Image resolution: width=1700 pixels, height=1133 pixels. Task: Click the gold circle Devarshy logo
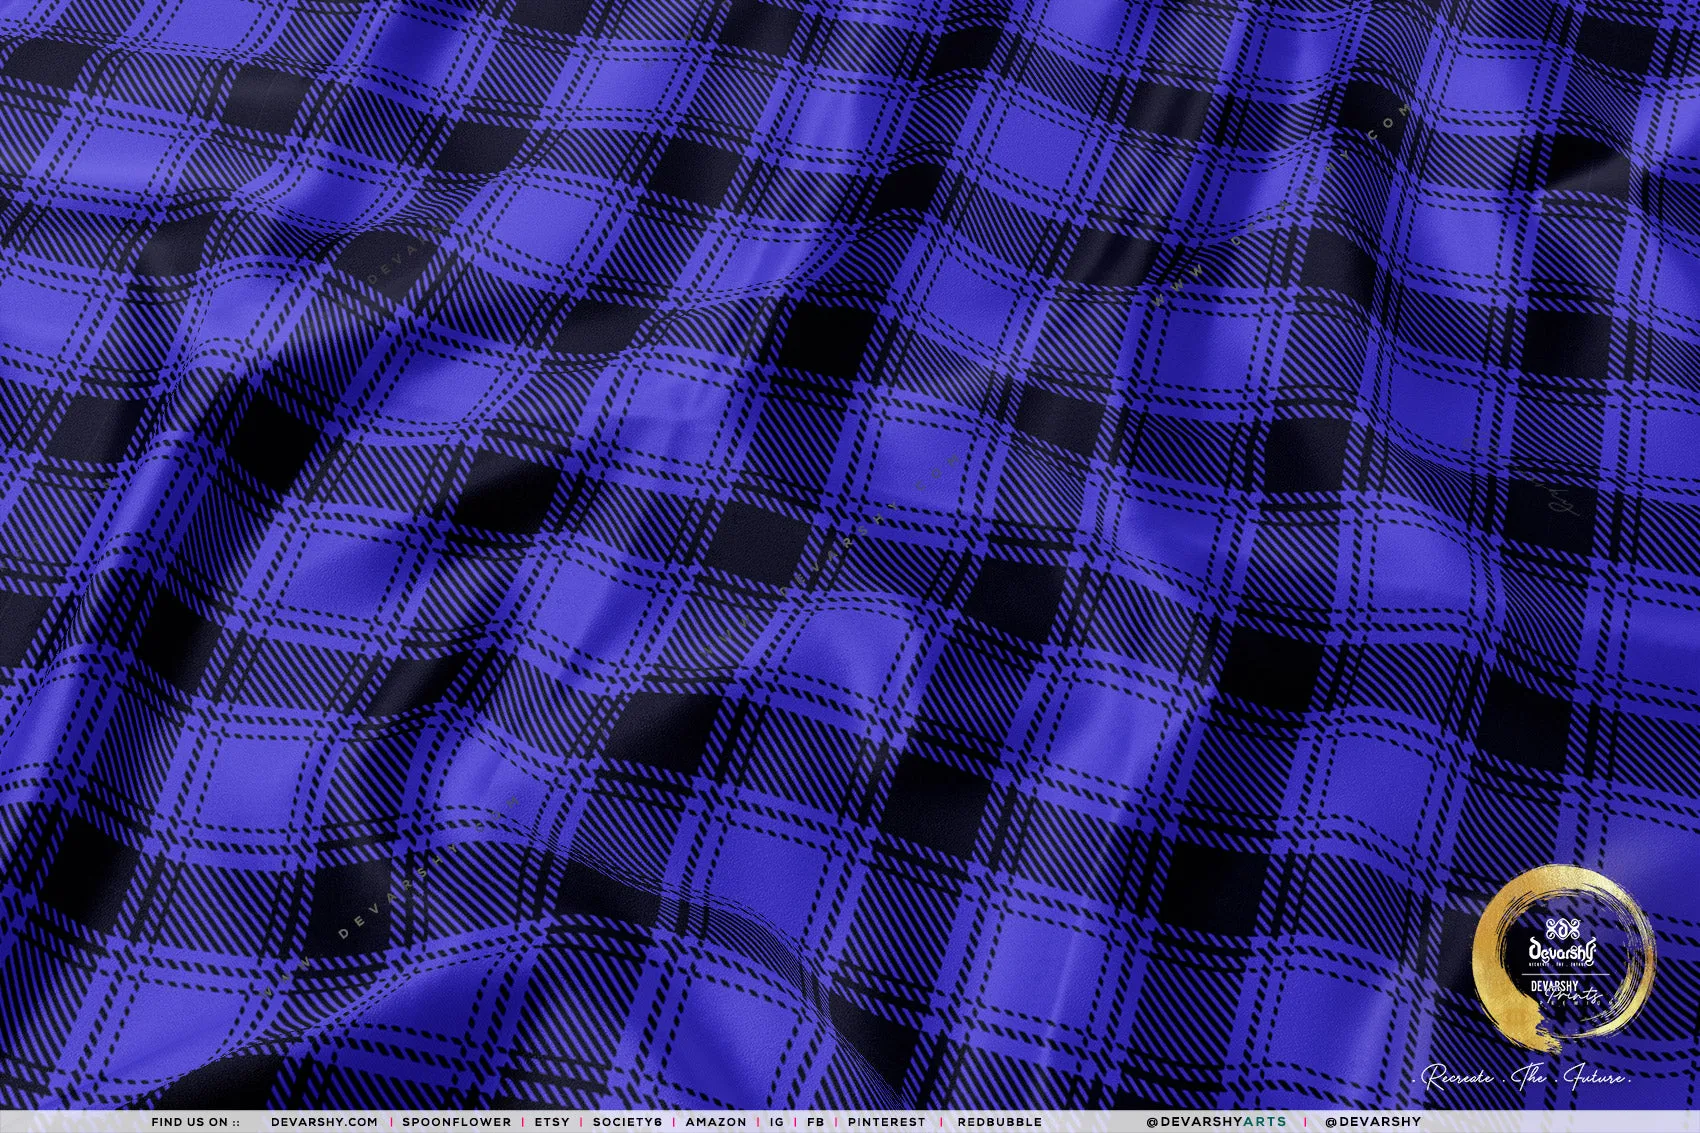point(1563,958)
